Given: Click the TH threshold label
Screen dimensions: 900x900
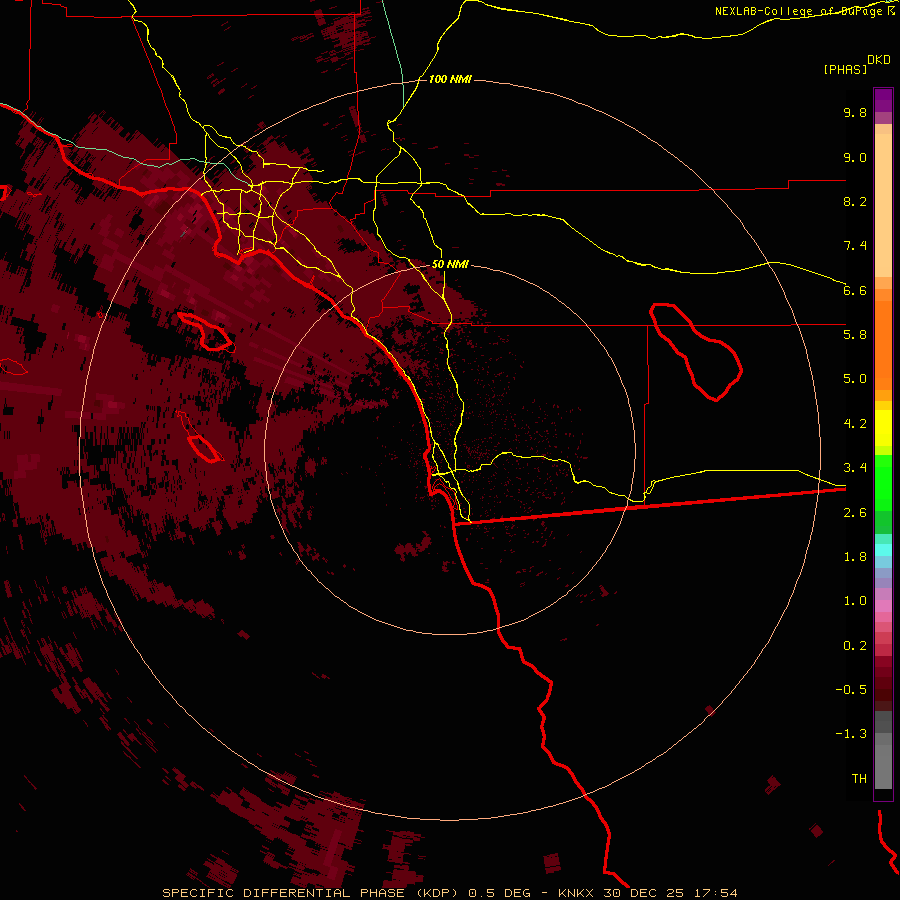Looking at the screenshot, I should (859, 779).
